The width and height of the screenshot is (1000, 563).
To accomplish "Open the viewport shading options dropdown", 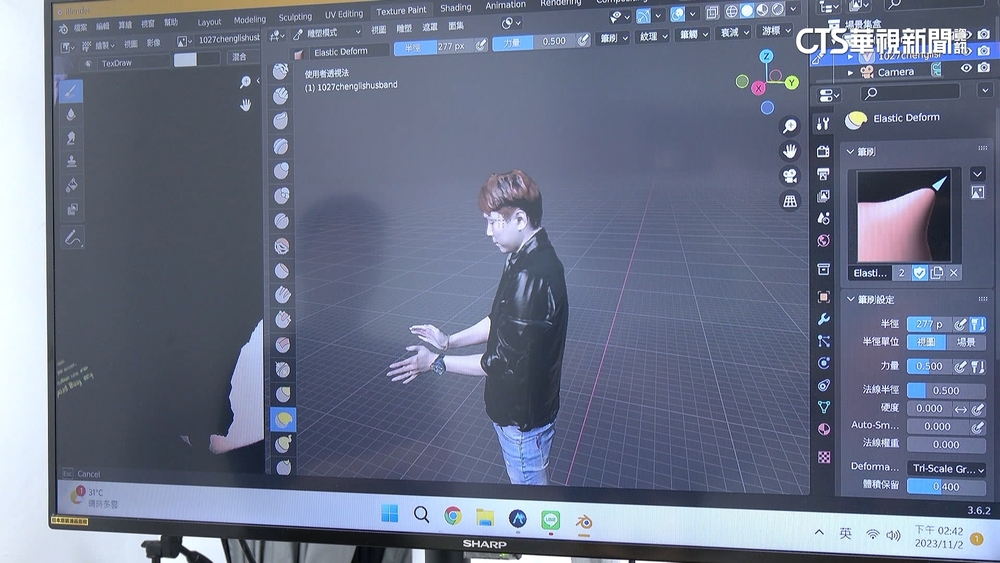I will click(x=793, y=8).
